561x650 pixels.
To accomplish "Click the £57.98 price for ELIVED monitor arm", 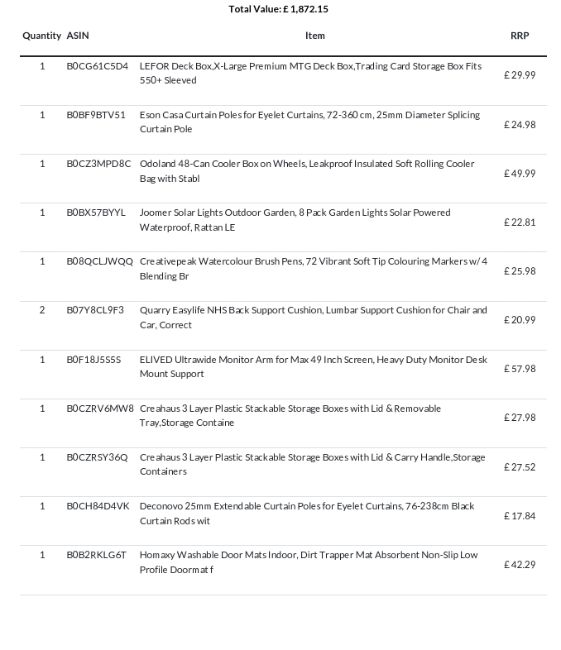I will (520, 369).
